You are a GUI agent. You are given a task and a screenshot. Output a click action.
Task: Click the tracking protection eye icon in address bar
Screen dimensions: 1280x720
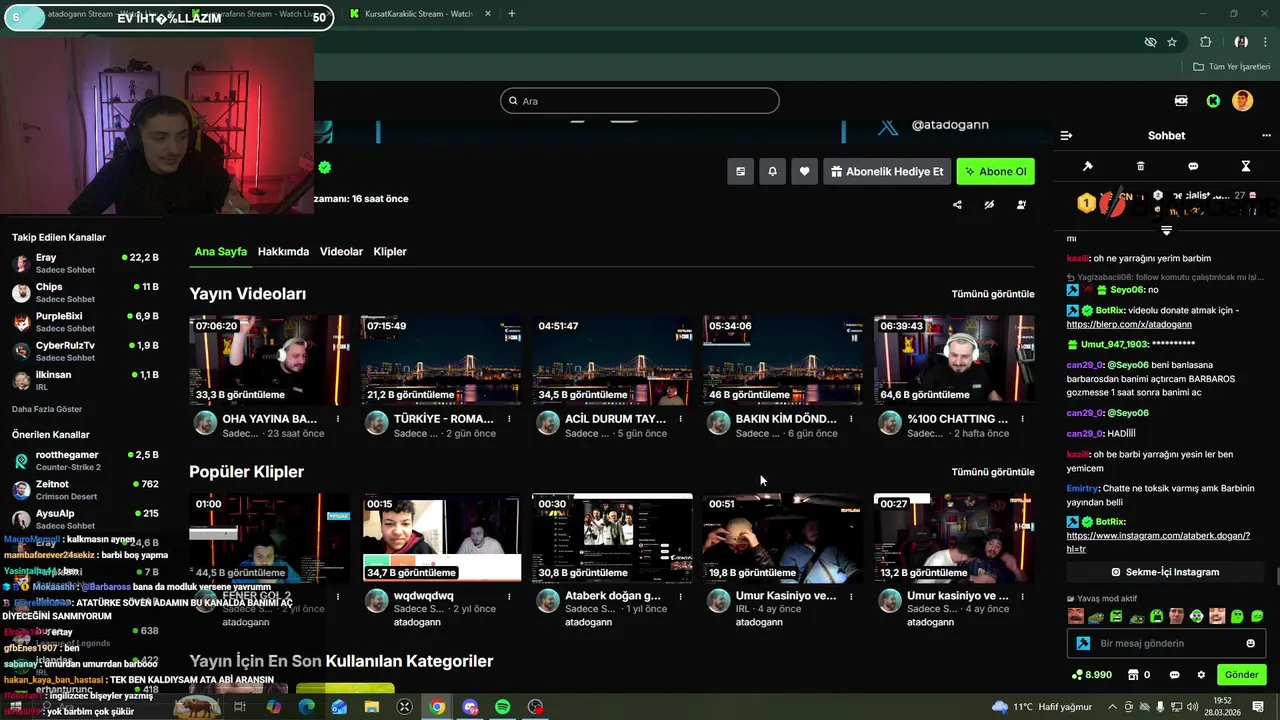pos(1150,42)
